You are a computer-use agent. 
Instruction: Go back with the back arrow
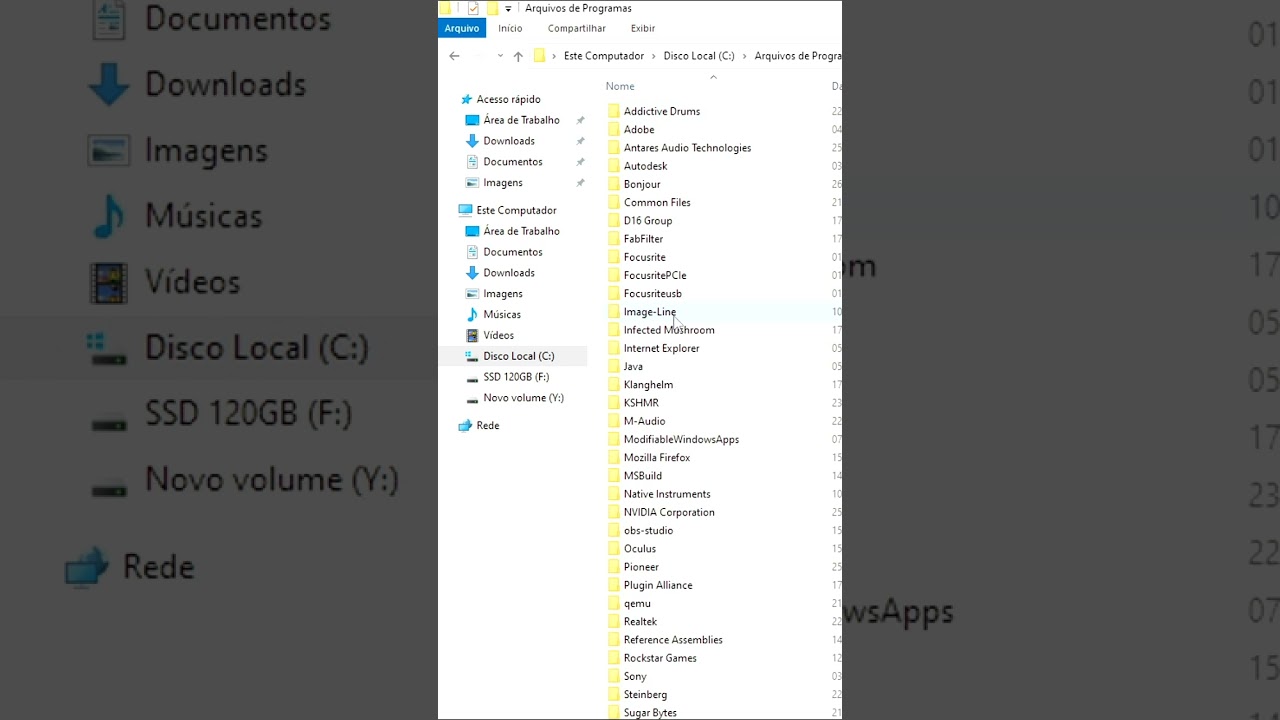pyautogui.click(x=454, y=56)
